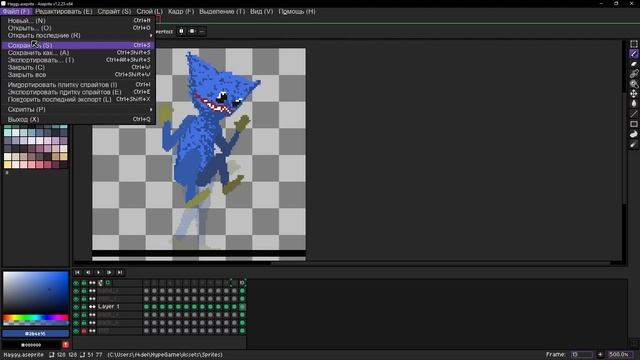Choose Закрыть все menu entry
640x360 pixels.
(x=78, y=75)
